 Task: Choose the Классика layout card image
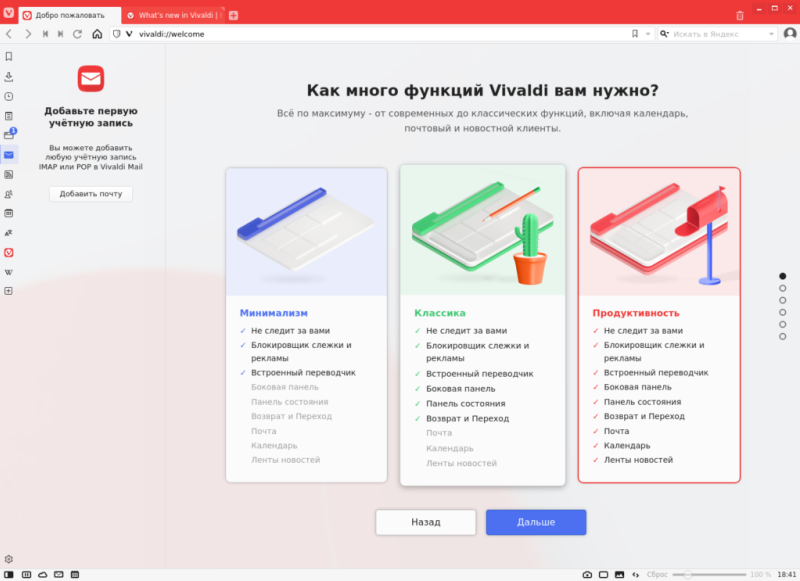[483, 230]
